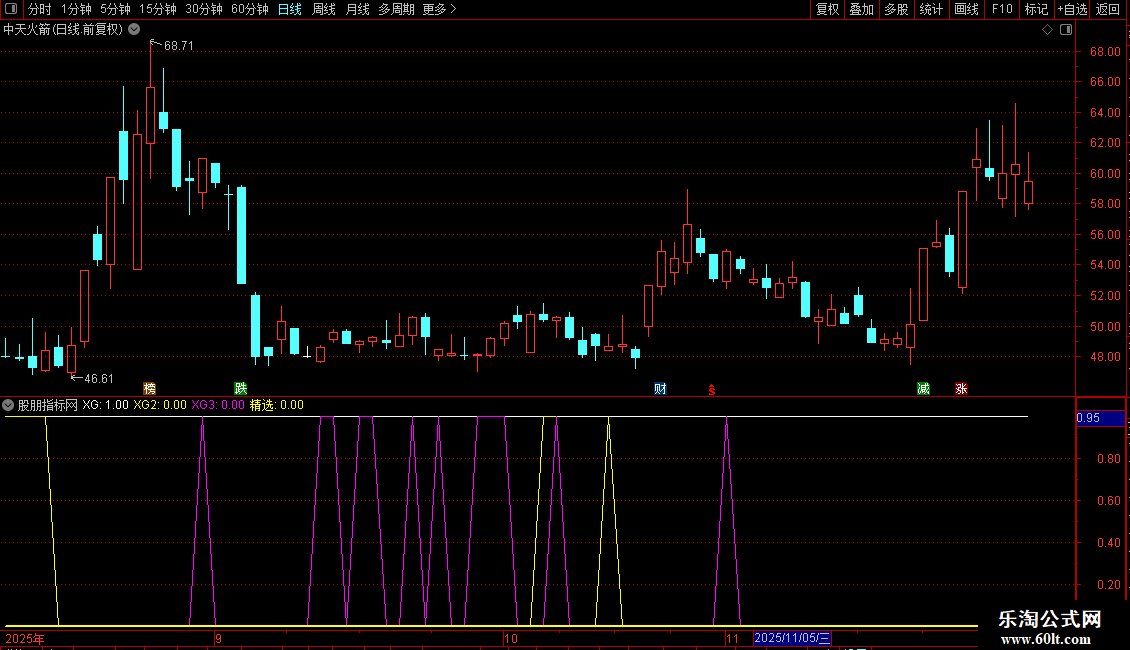
Task: Click the 复权 adjustment button
Action: coord(827,9)
